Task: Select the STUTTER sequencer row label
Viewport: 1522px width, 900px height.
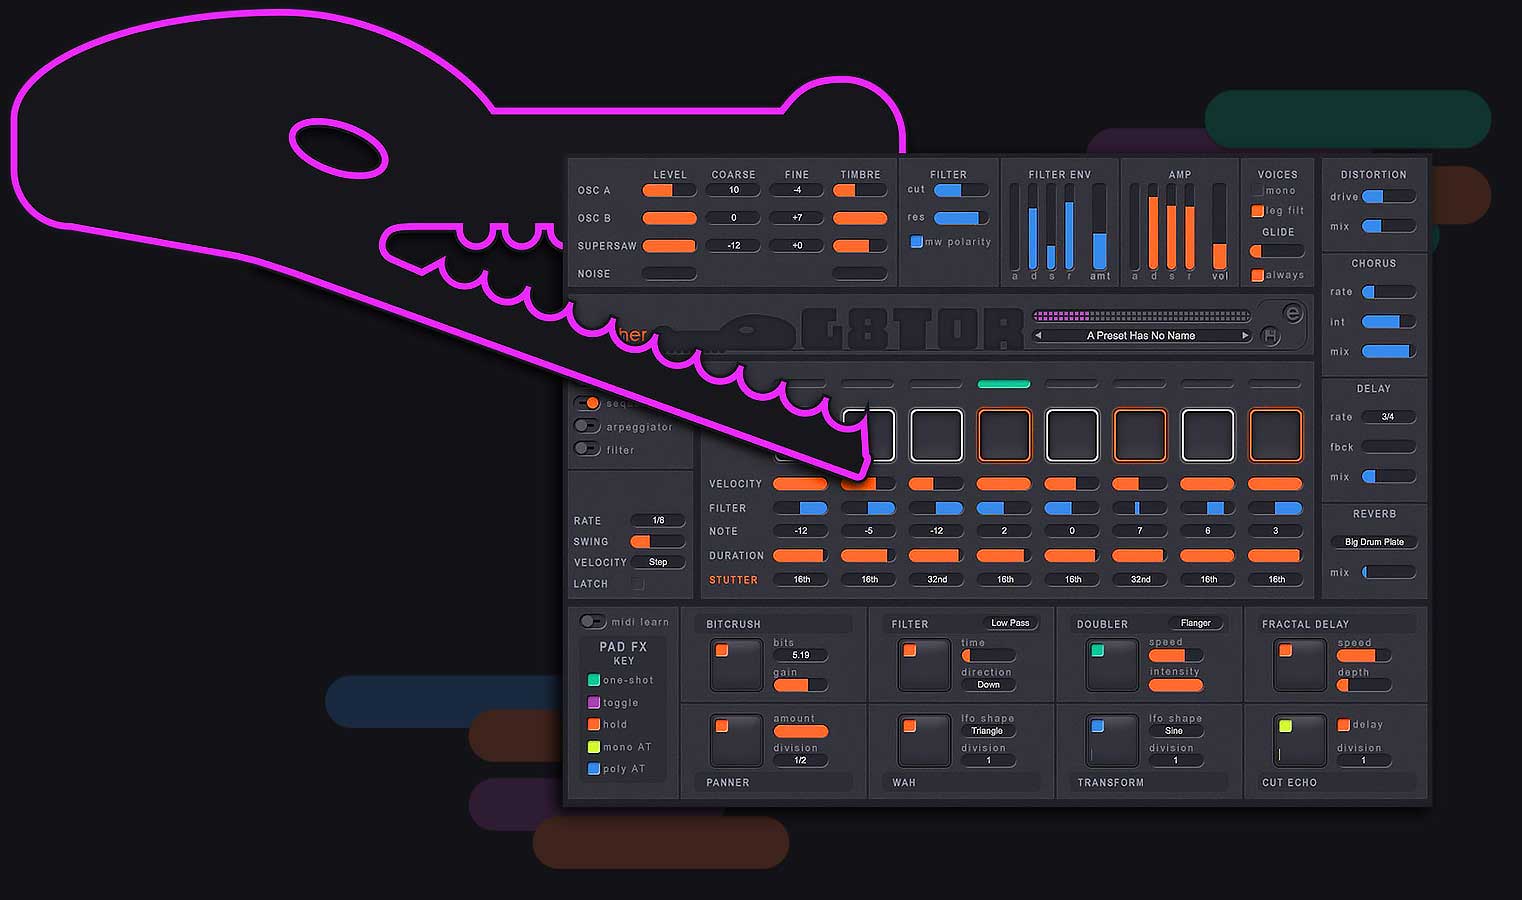Action: [733, 580]
